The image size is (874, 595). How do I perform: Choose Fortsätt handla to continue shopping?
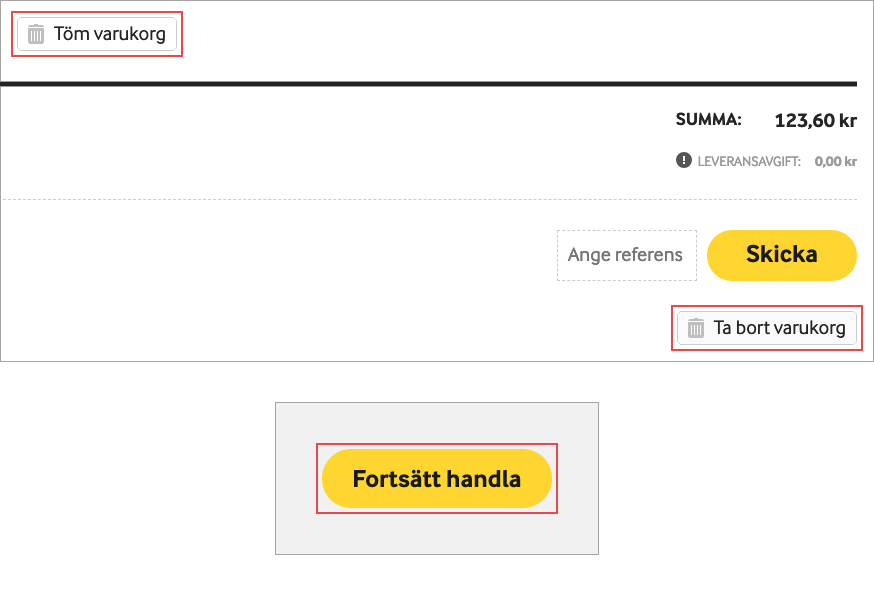(x=436, y=479)
